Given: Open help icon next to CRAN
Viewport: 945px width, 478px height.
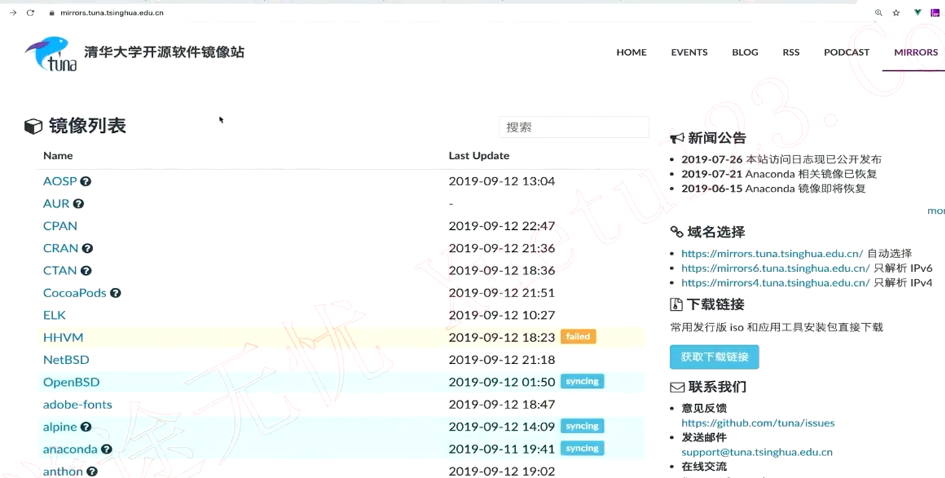Looking at the screenshot, I should (87, 248).
